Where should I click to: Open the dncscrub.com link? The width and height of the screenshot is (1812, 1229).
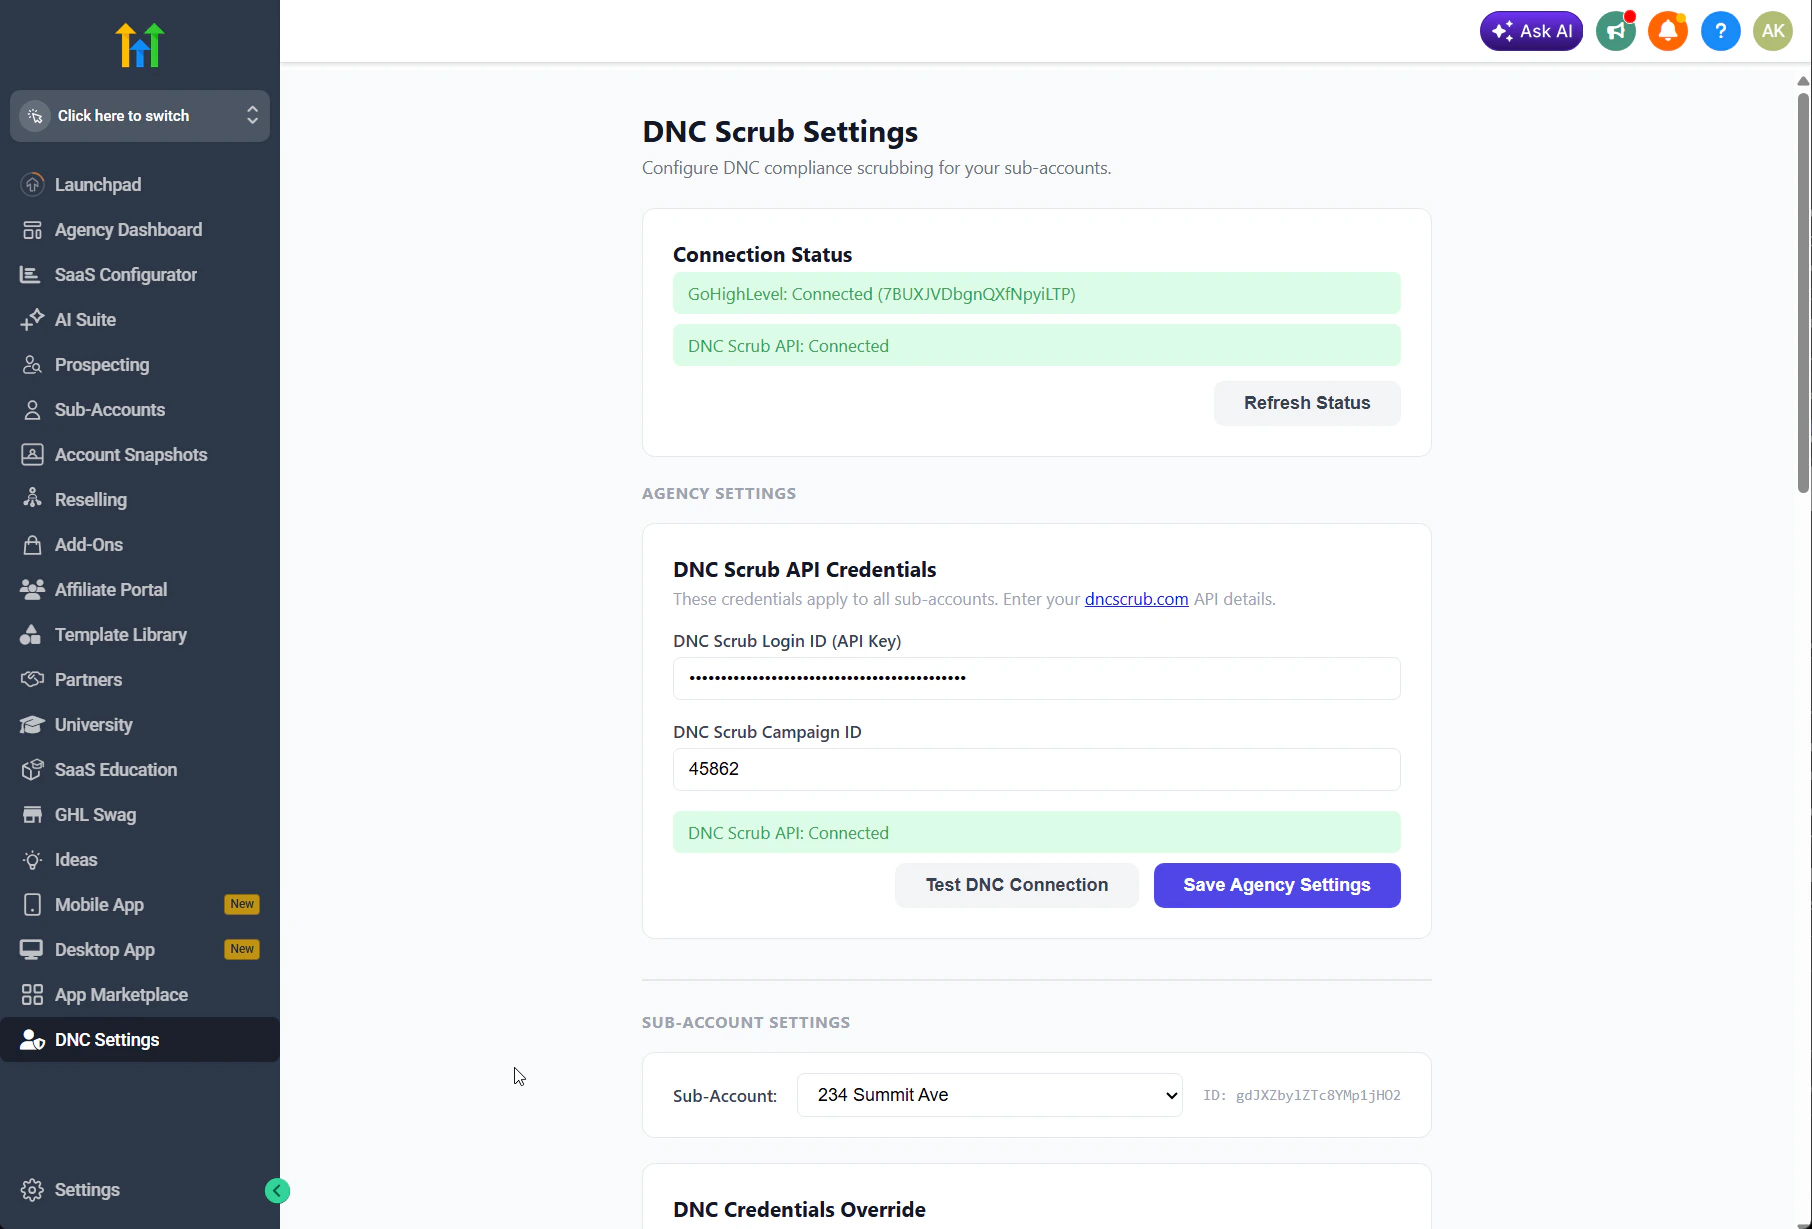1136,599
